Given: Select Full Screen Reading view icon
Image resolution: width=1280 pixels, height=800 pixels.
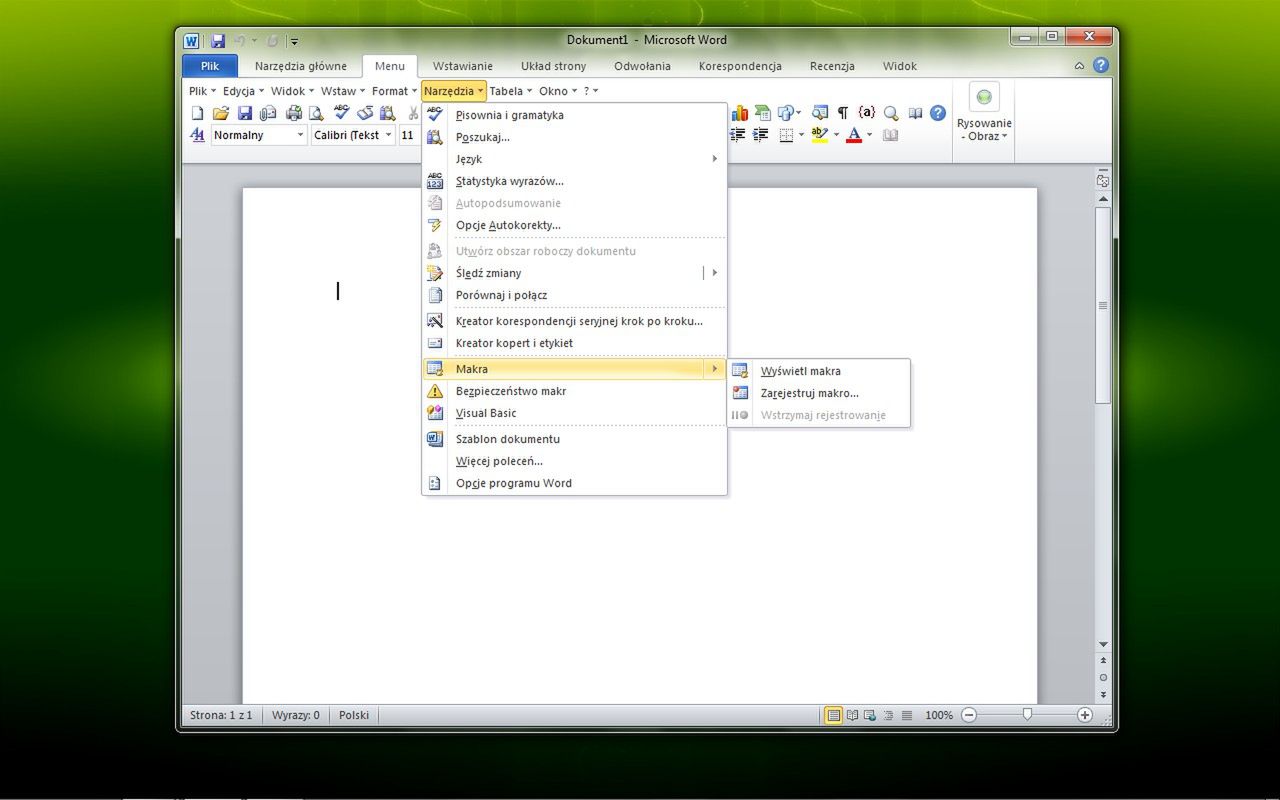Looking at the screenshot, I should [x=852, y=715].
